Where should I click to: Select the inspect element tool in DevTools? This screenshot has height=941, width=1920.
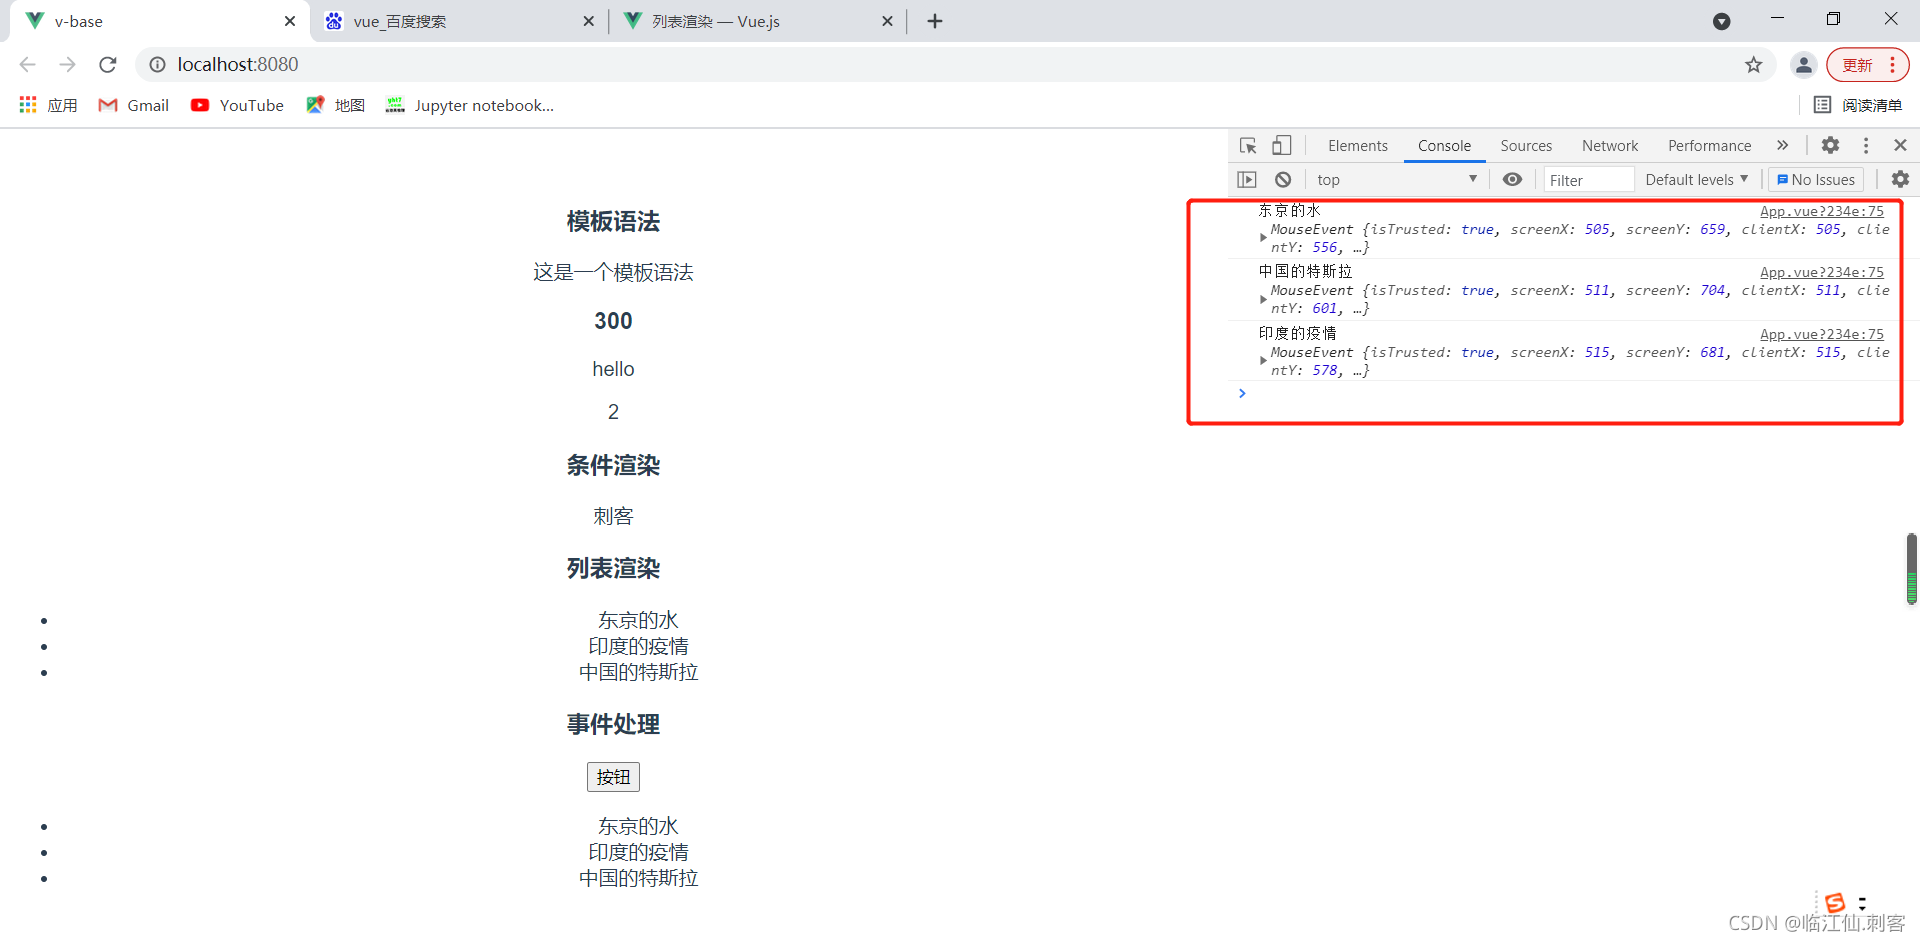pyautogui.click(x=1247, y=145)
